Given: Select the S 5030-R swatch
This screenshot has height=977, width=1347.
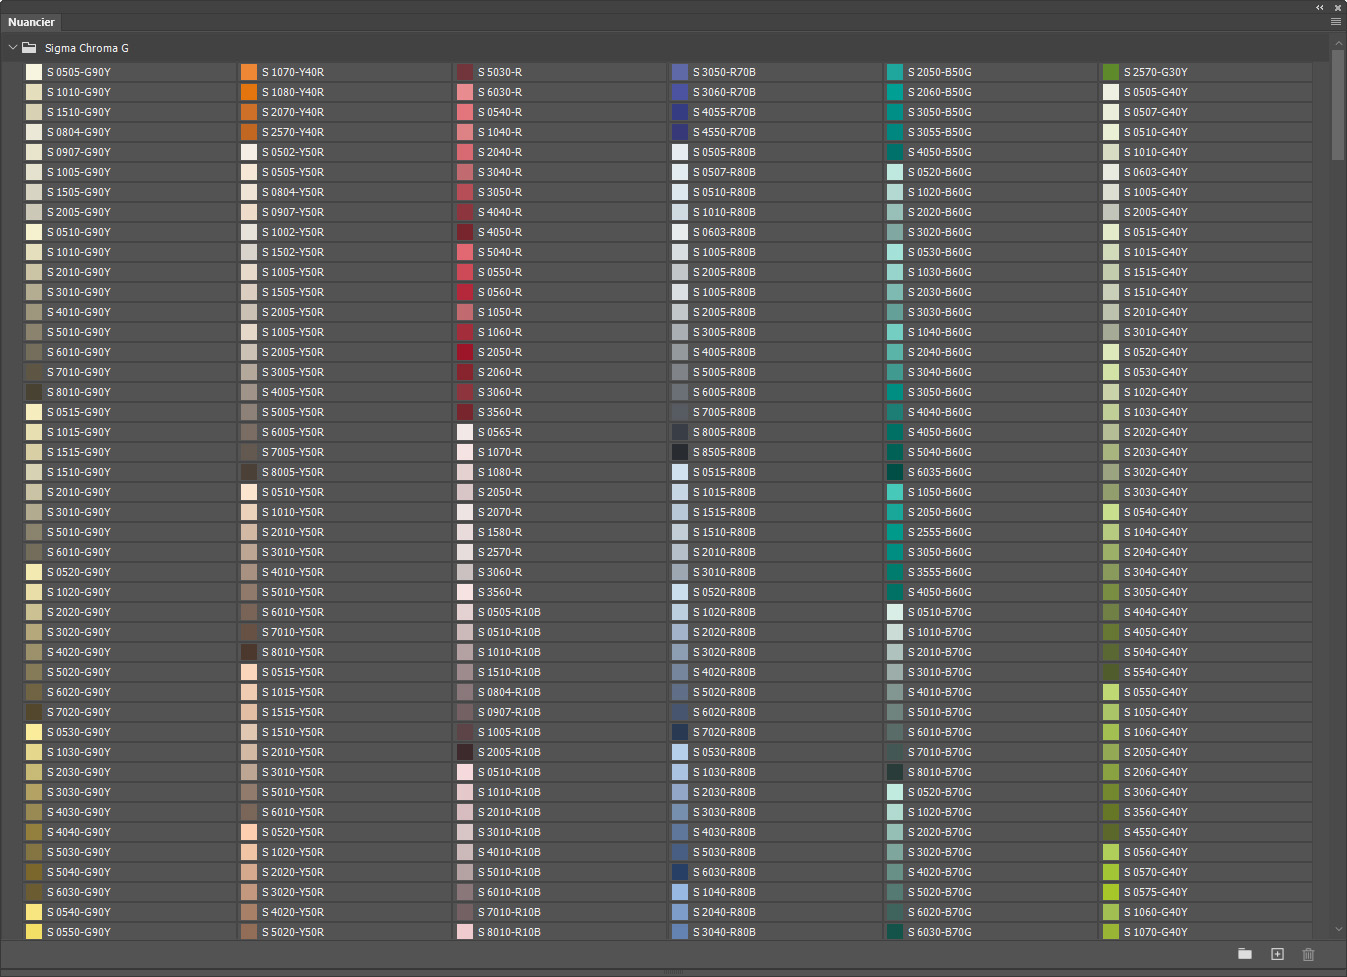Looking at the screenshot, I should coord(465,72).
